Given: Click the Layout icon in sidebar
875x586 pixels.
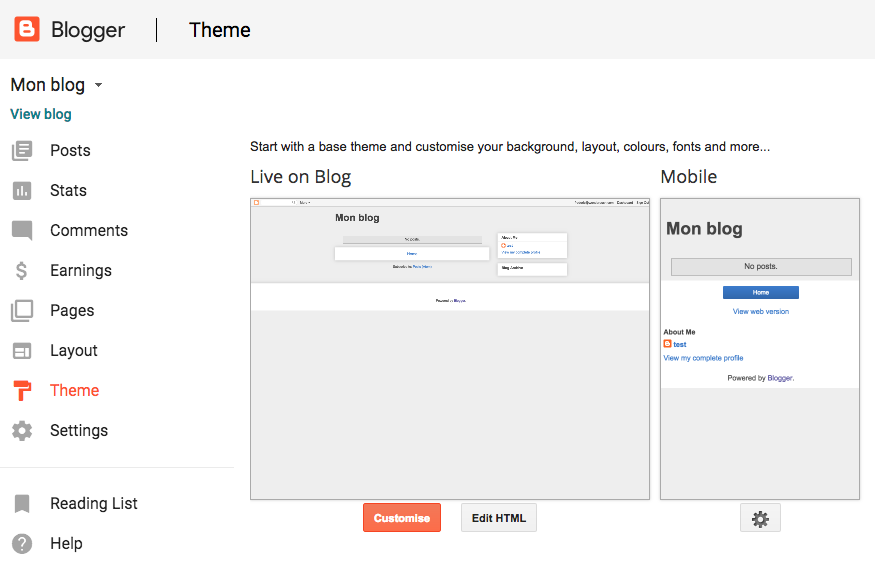Looking at the screenshot, I should point(22,351).
